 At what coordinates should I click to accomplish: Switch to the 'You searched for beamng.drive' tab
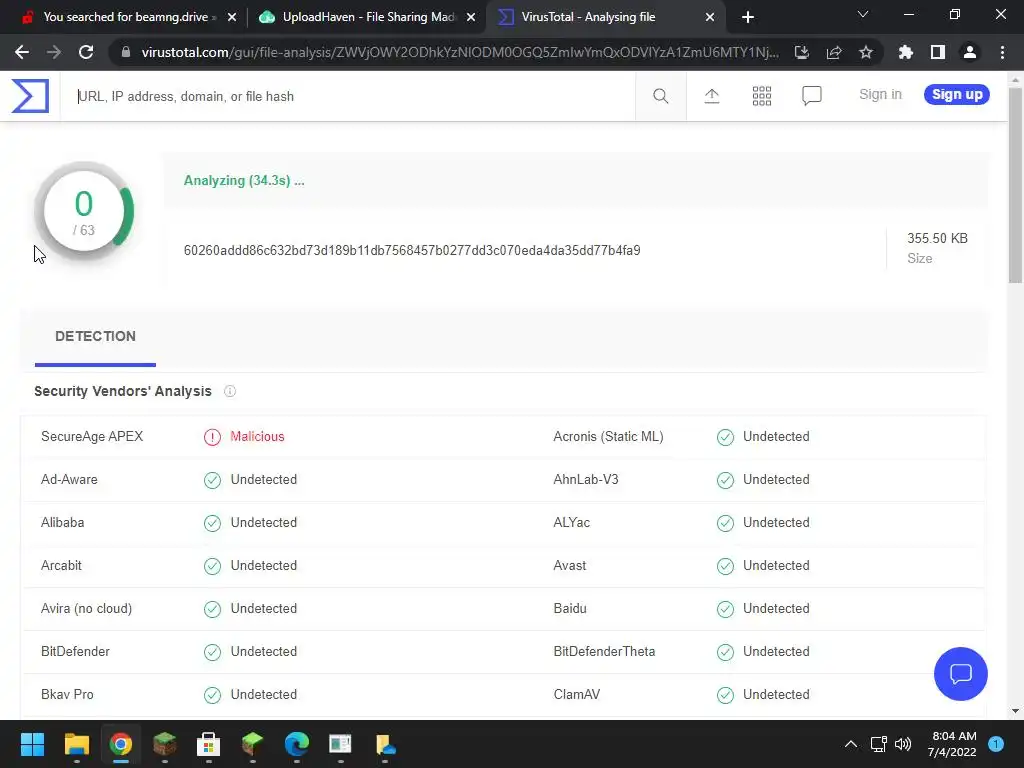coord(125,17)
